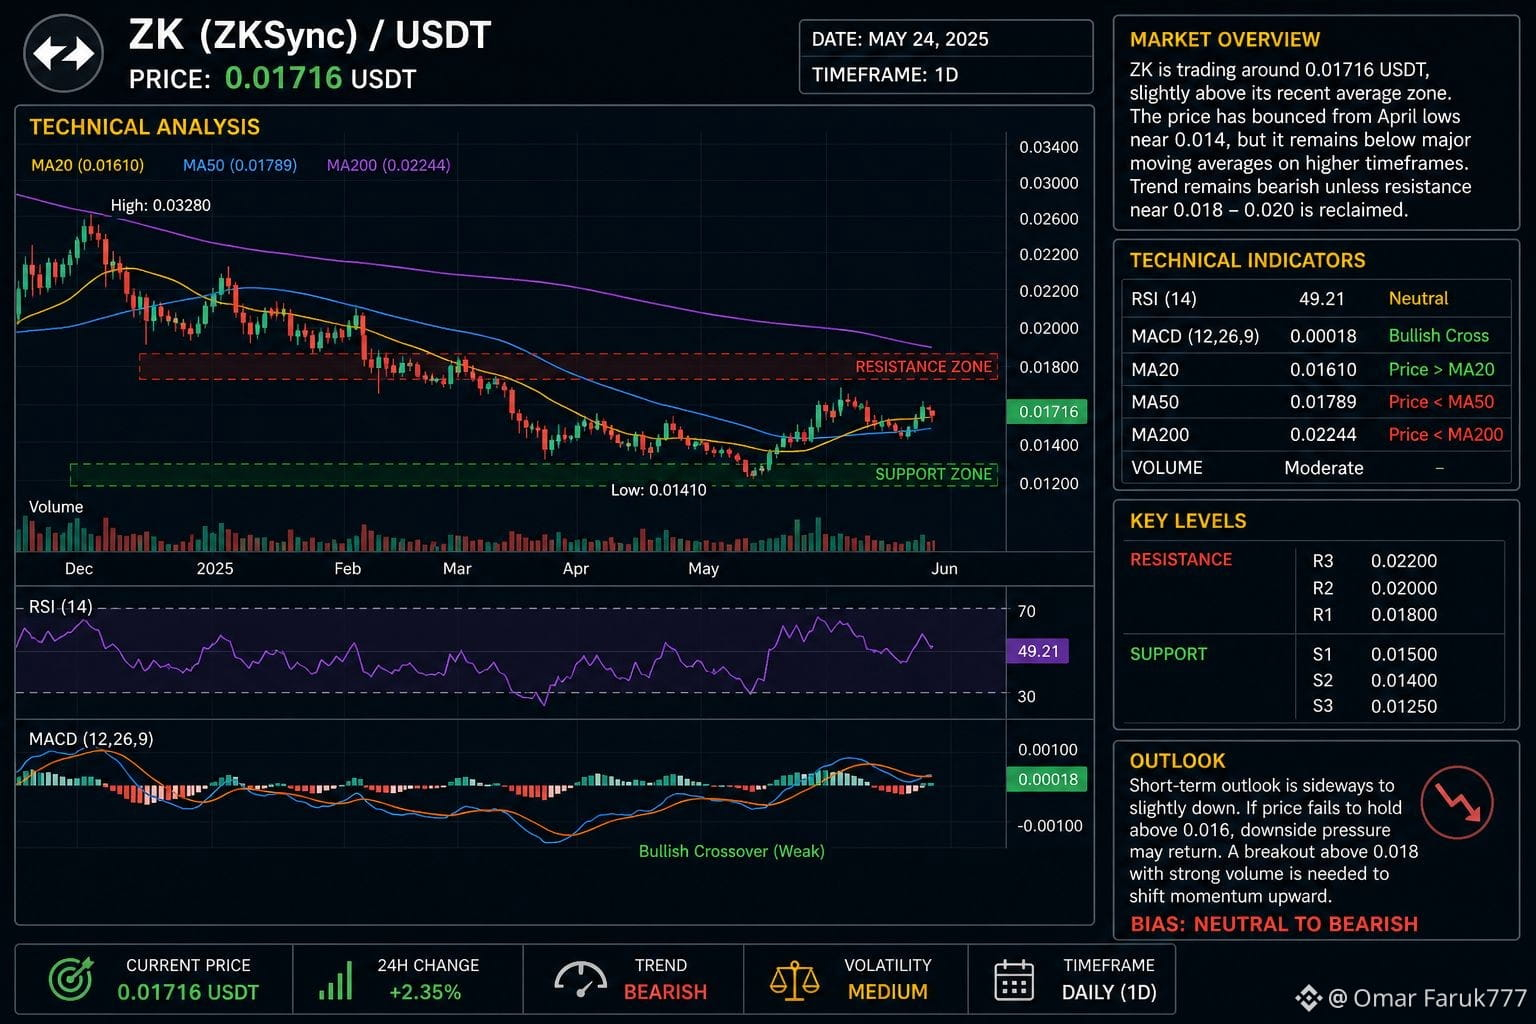
Task: Click the "KEY LEVELS" heading
Action: (1188, 521)
